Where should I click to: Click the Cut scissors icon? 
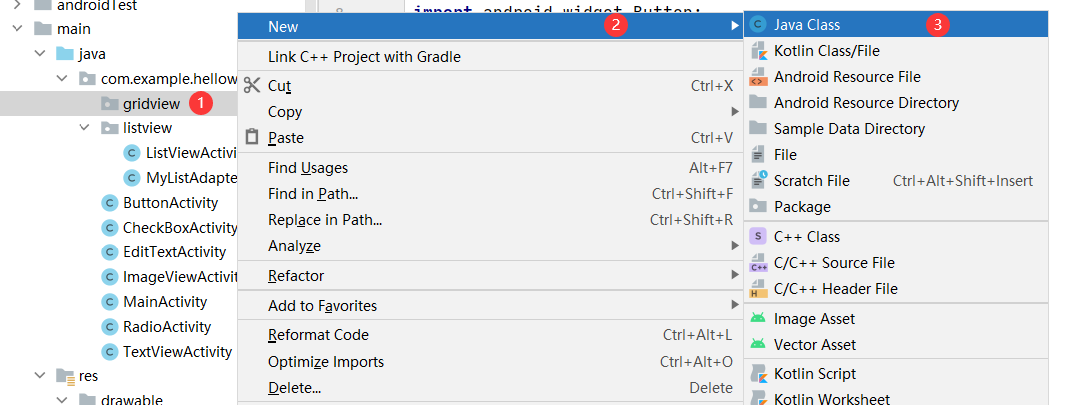tap(251, 86)
